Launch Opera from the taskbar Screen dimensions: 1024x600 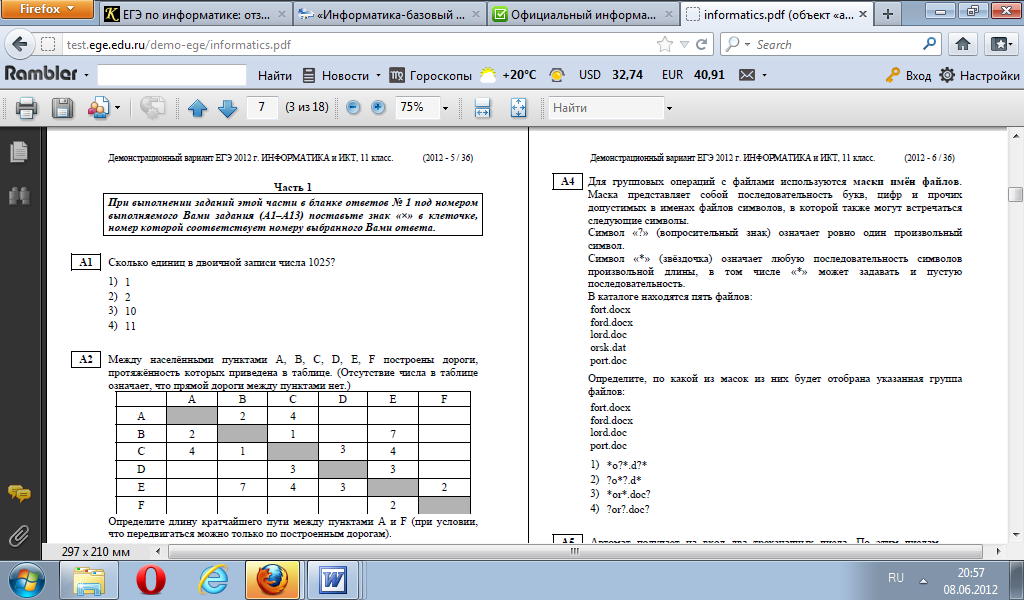pyautogui.click(x=151, y=580)
